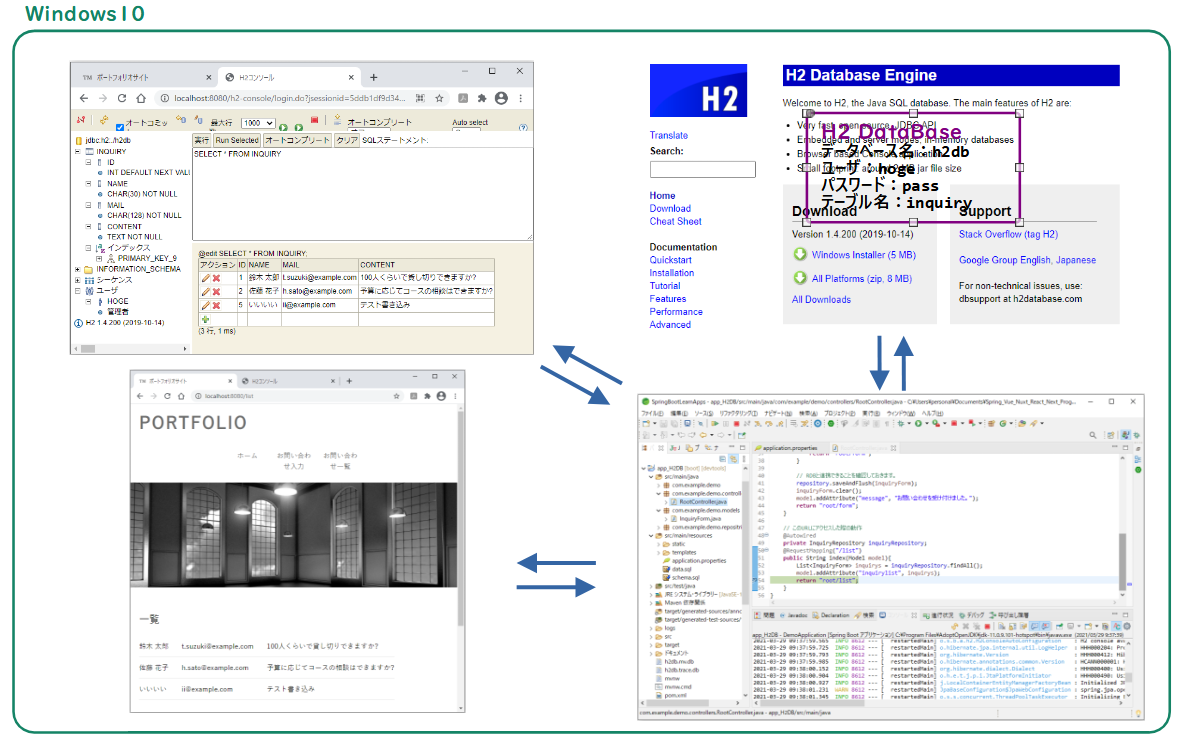Click the red stop icon in the H2 toolbar
Screen dimensions: 1187x739
click(x=314, y=121)
